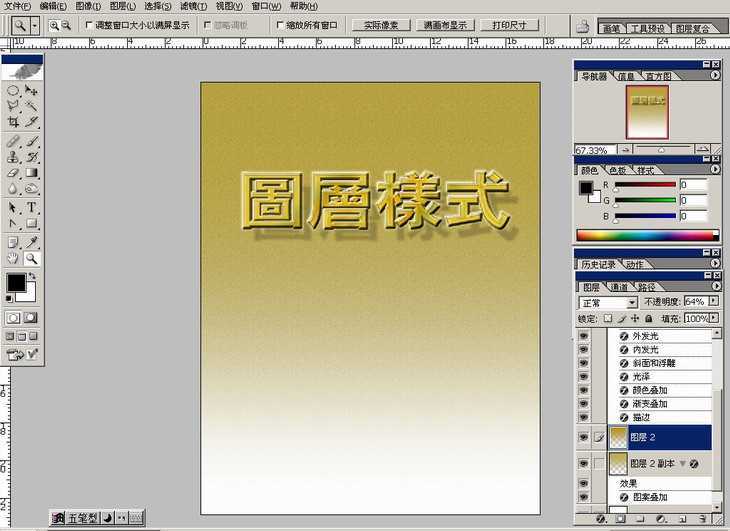
Task: Collapse effects of 图层 2 副本 layer
Action: coord(683,464)
